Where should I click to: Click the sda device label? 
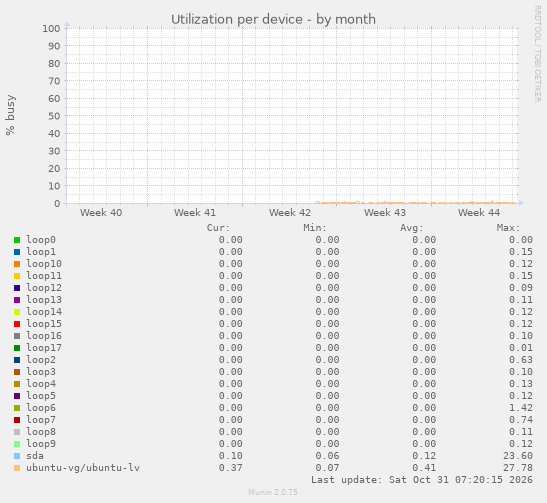35,456
